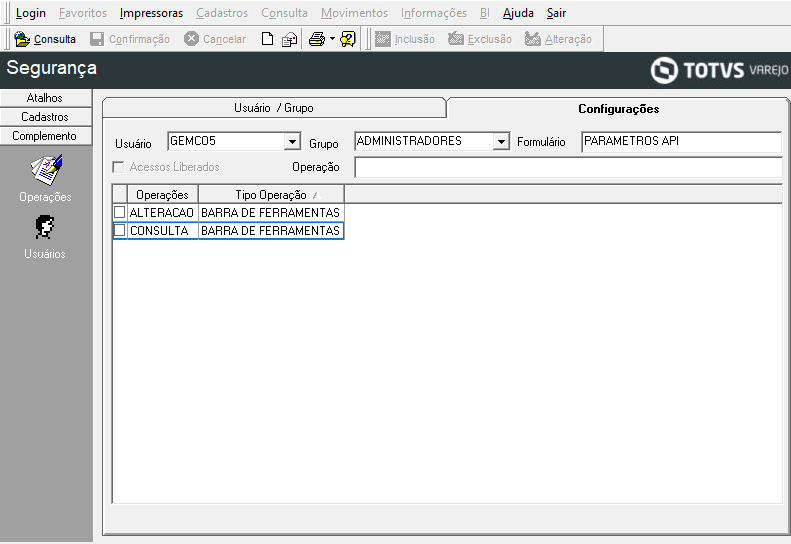Switch to the Usuário / Grupo tab
This screenshot has width=791, height=544.
click(274, 107)
